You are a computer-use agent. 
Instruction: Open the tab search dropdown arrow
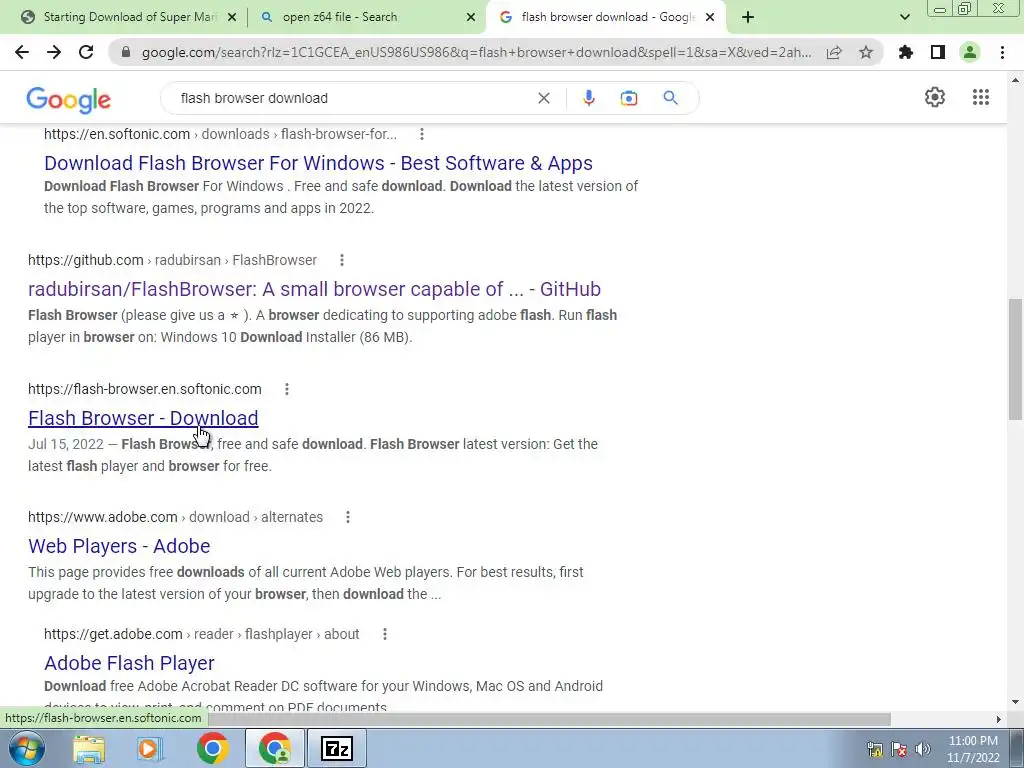pyautogui.click(x=904, y=17)
